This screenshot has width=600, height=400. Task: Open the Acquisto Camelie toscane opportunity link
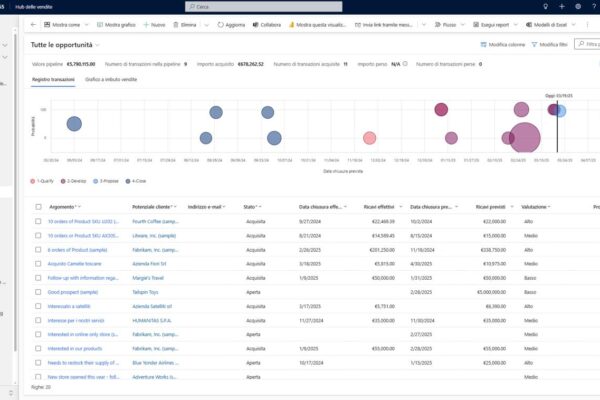coord(75,264)
